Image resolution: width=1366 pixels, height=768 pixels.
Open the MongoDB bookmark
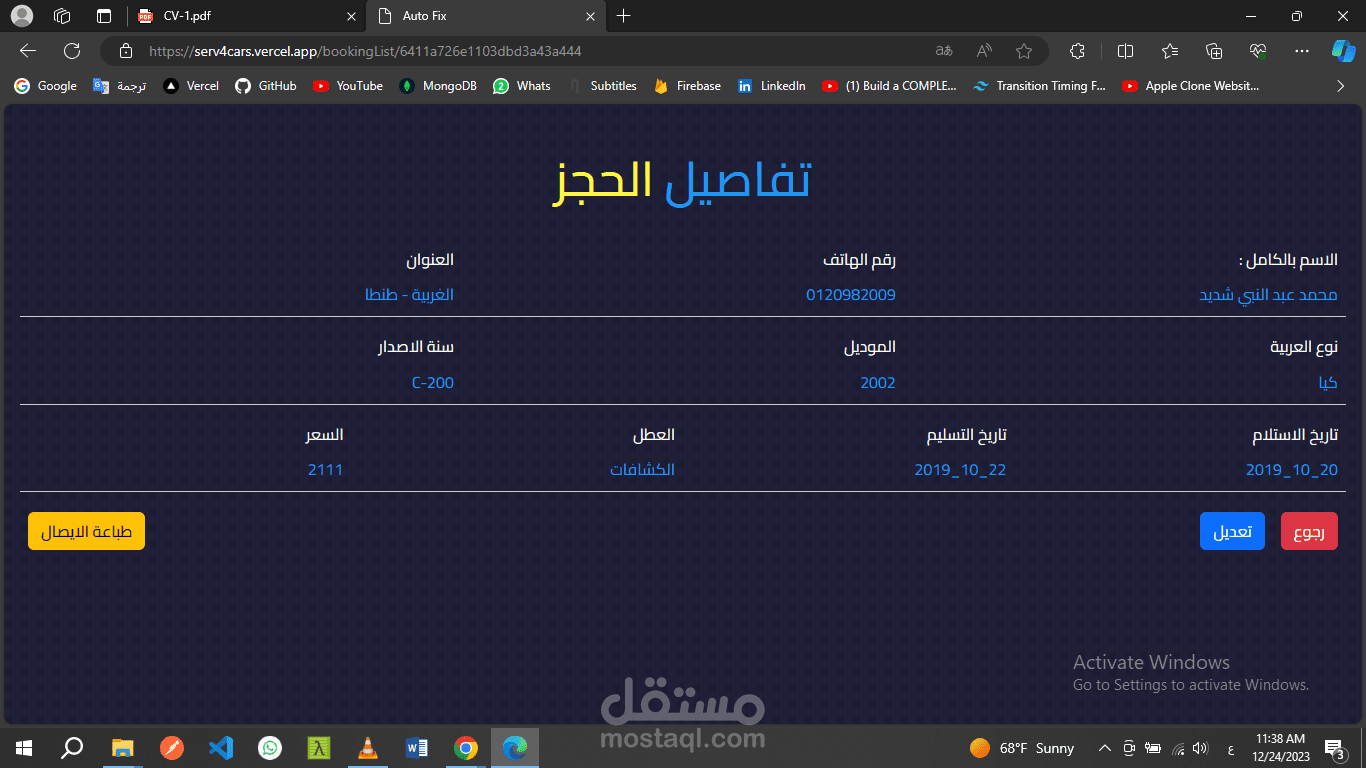438,86
